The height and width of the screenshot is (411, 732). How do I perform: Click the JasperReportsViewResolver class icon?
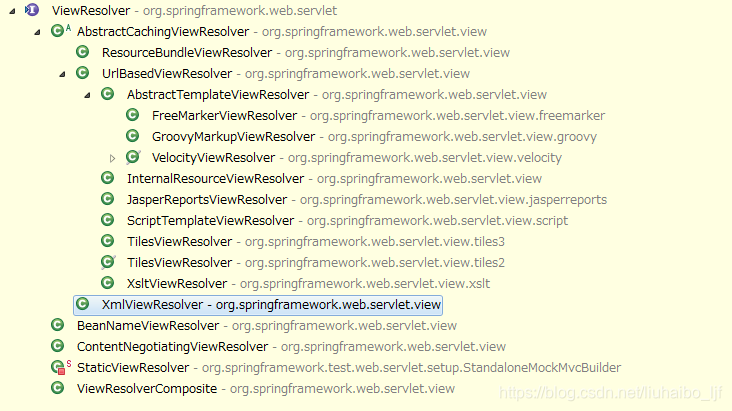(x=107, y=199)
